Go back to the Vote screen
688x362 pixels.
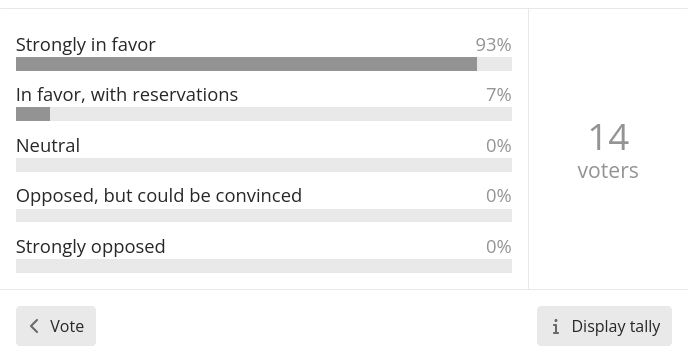point(56,326)
